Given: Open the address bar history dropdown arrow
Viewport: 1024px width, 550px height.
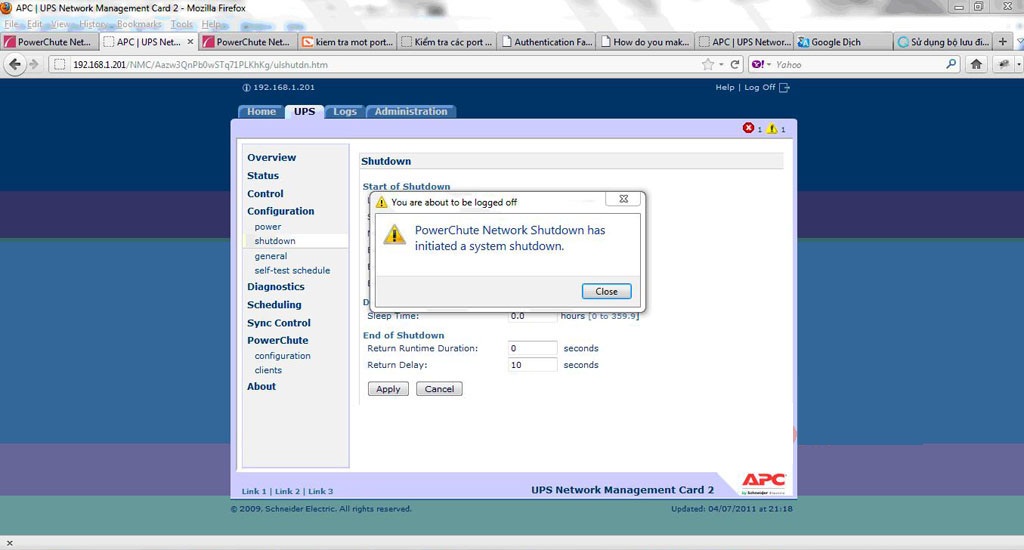Looking at the screenshot, I should 721,65.
